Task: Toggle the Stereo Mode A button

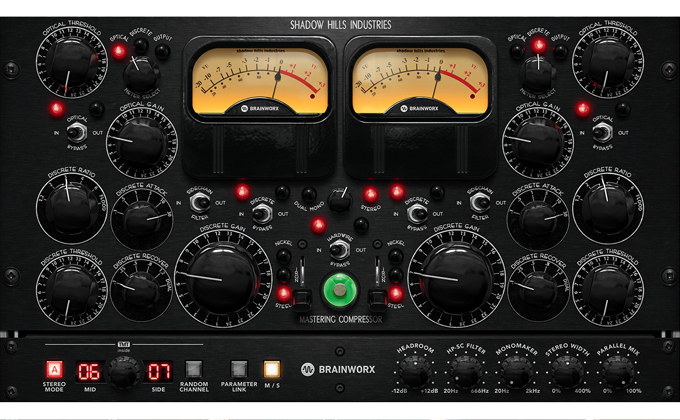Action: [x=55, y=369]
